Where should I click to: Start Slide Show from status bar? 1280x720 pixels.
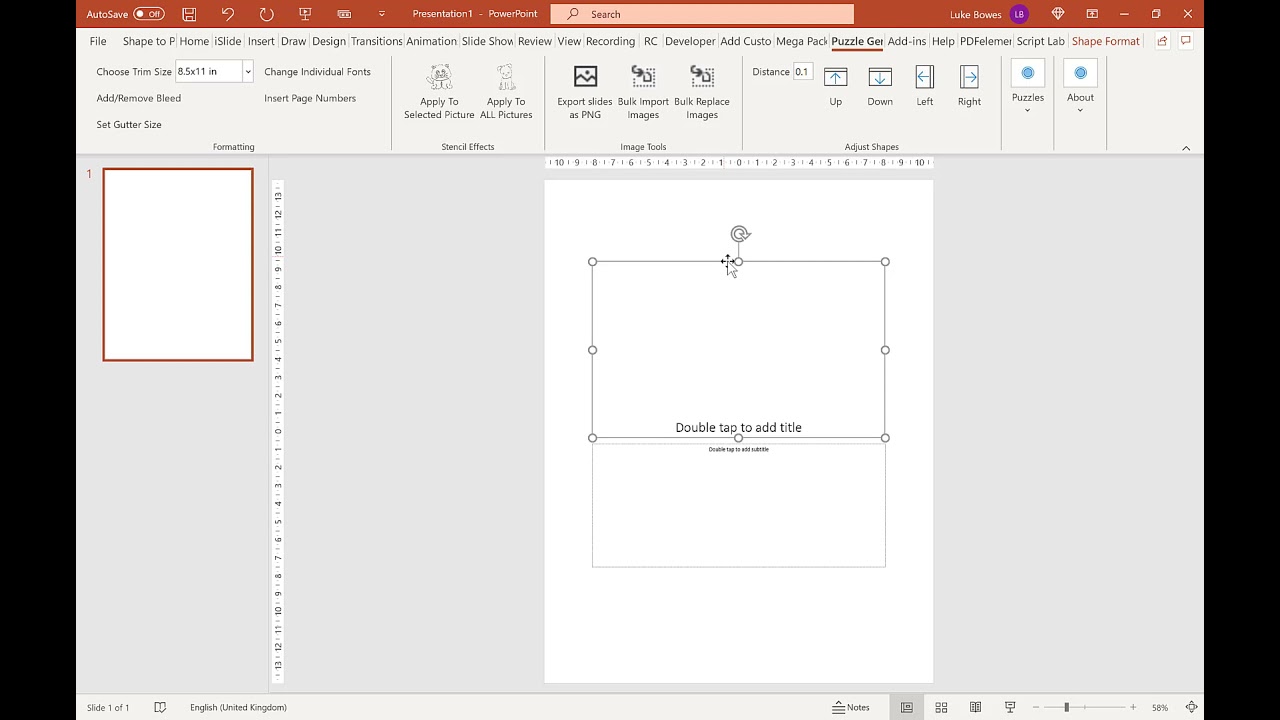coord(1010,707)
